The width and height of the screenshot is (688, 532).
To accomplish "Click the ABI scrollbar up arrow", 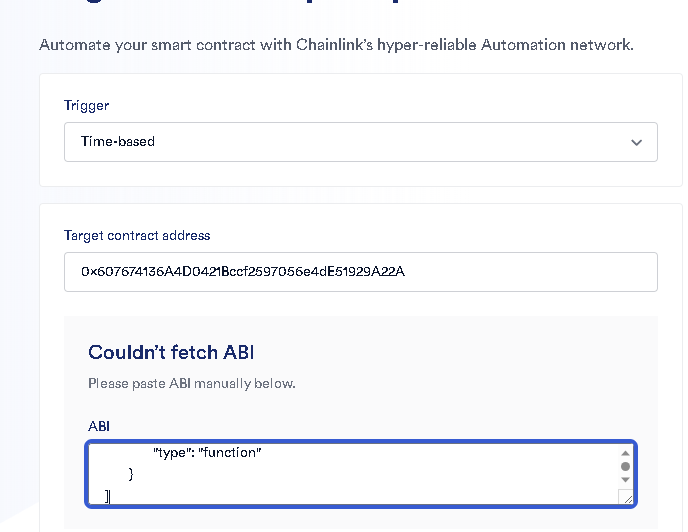I will pos(625,453).
